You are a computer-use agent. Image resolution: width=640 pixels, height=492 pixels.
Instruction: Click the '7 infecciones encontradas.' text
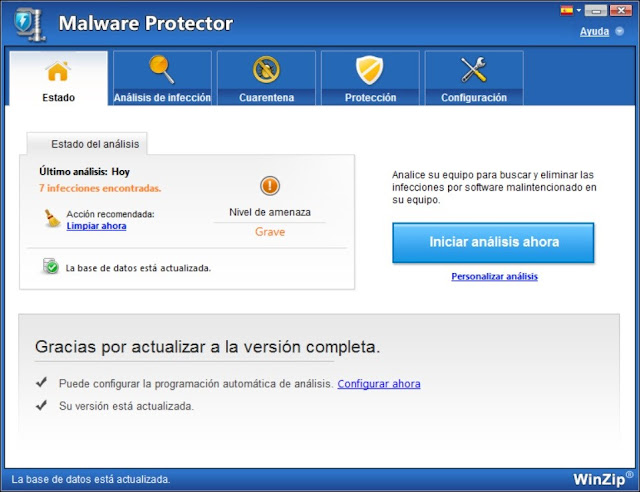point(100,188)
